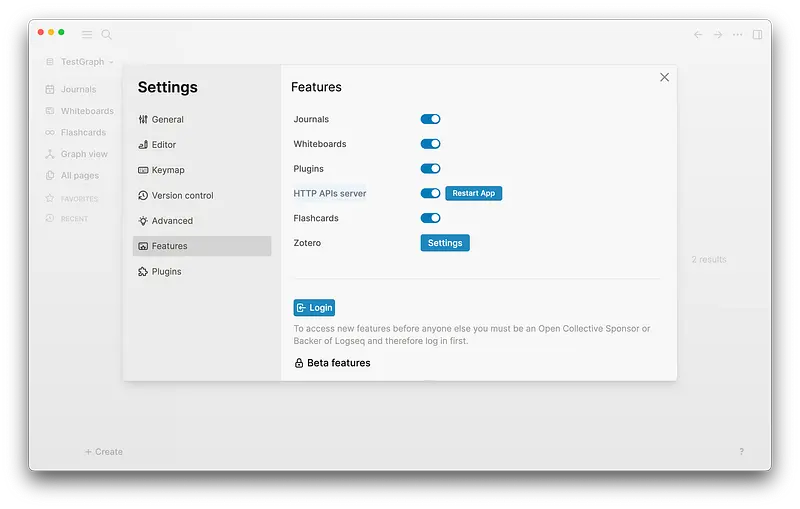Click the lock icon beside Beta features
Image resolution: width=800 pixels, height=509 pixels.
coord(299,363)
